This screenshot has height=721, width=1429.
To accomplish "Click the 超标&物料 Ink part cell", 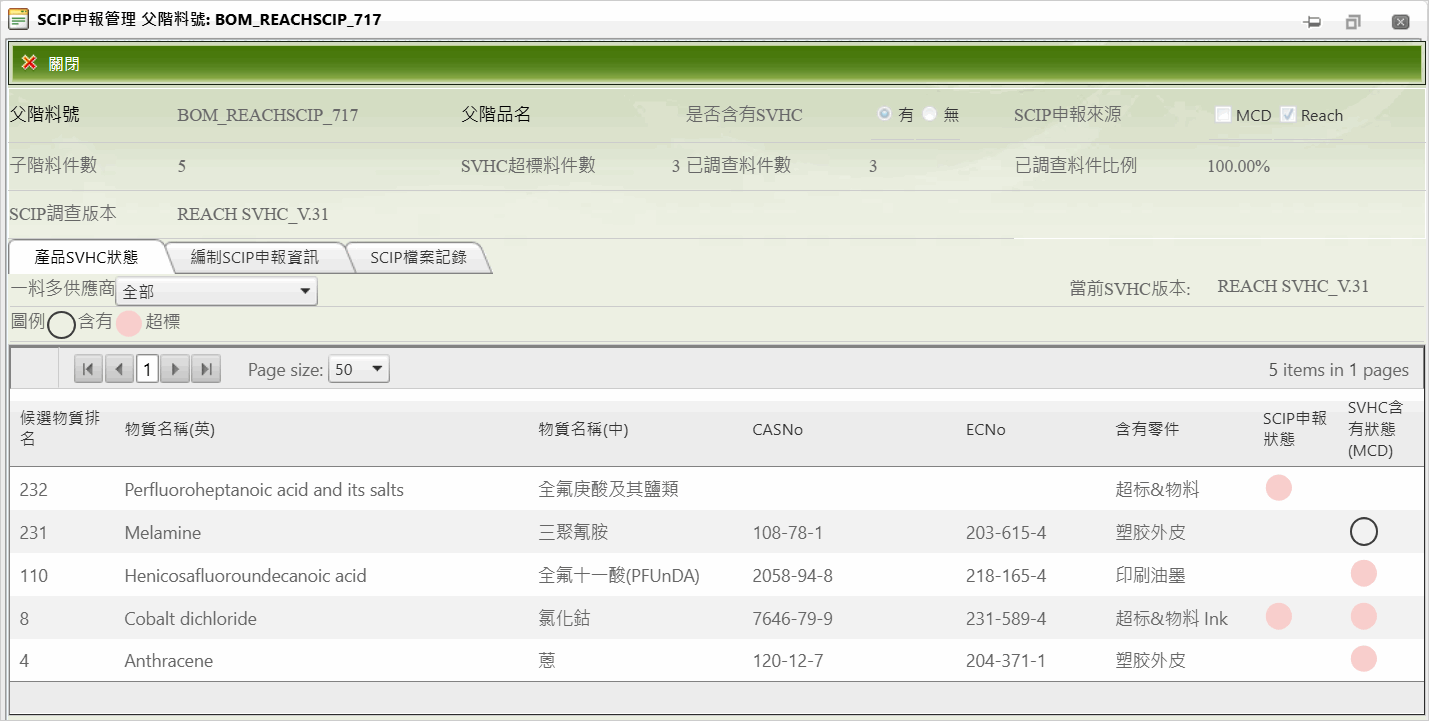I will pos(1172,619).
